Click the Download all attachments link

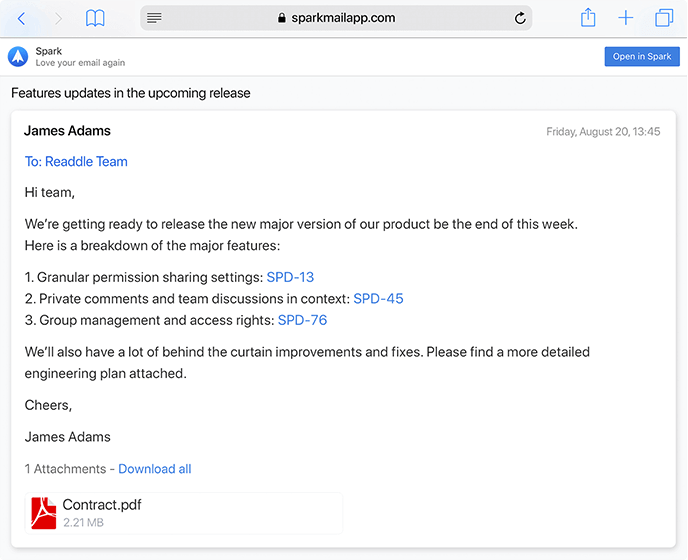tap(155, 469)
